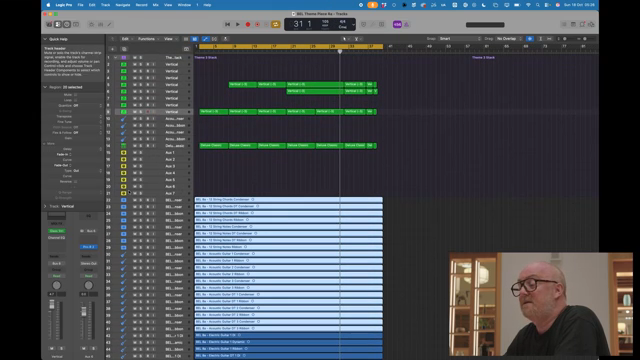Click the list view button in tracks menu bar

click(186, 39)
